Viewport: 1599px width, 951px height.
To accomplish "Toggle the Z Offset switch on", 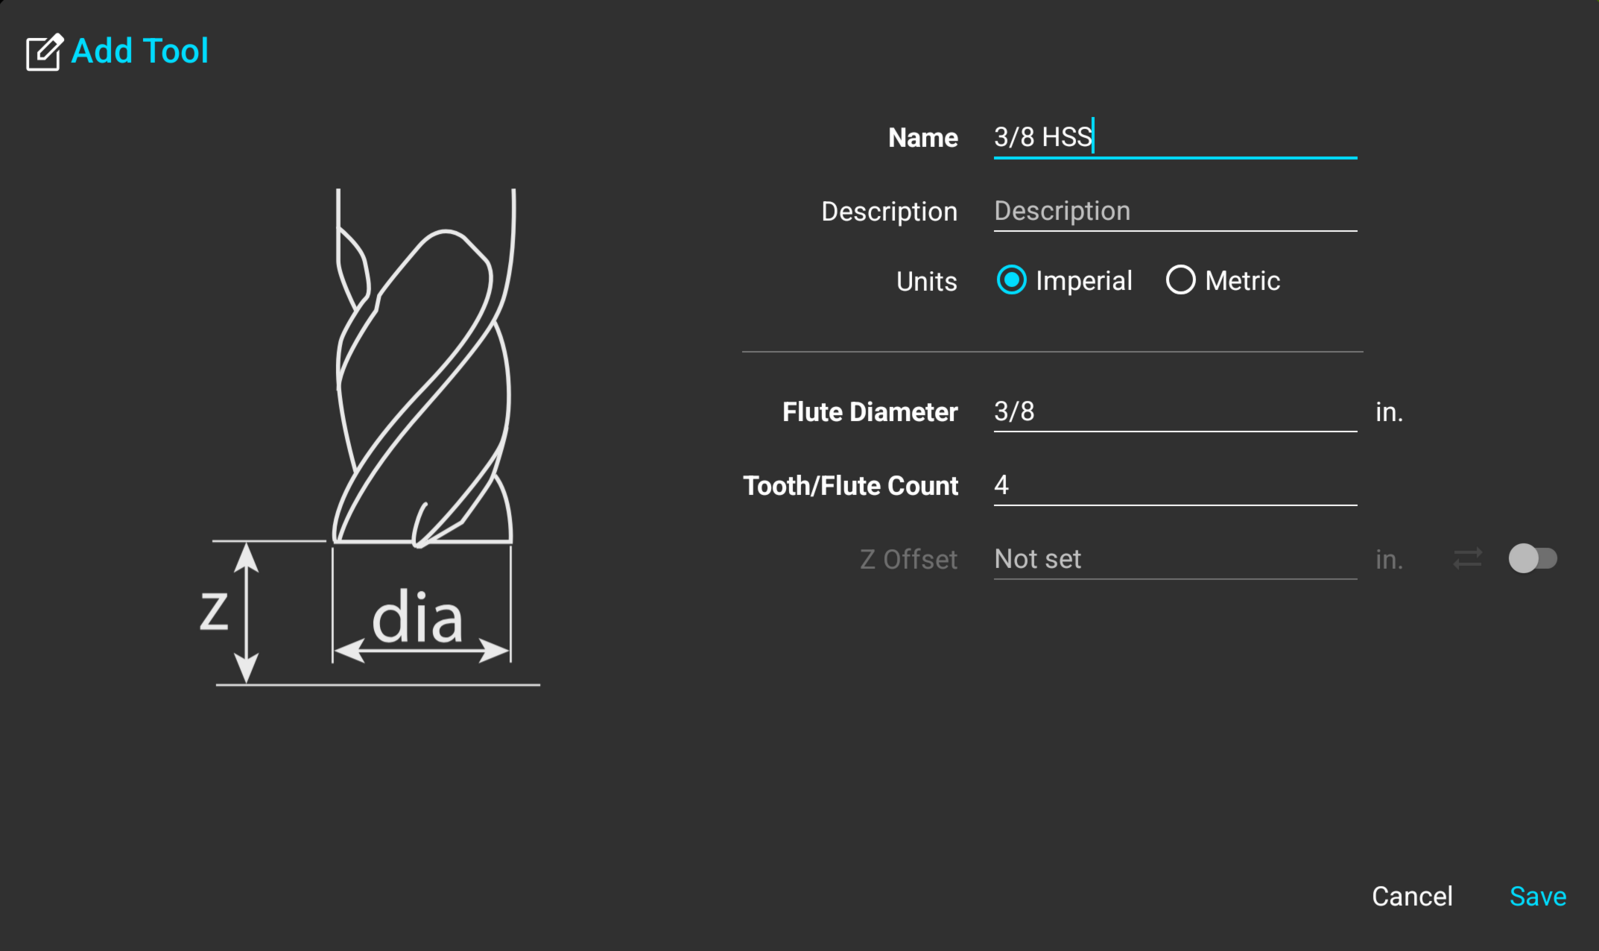I will click(1532, 558).
